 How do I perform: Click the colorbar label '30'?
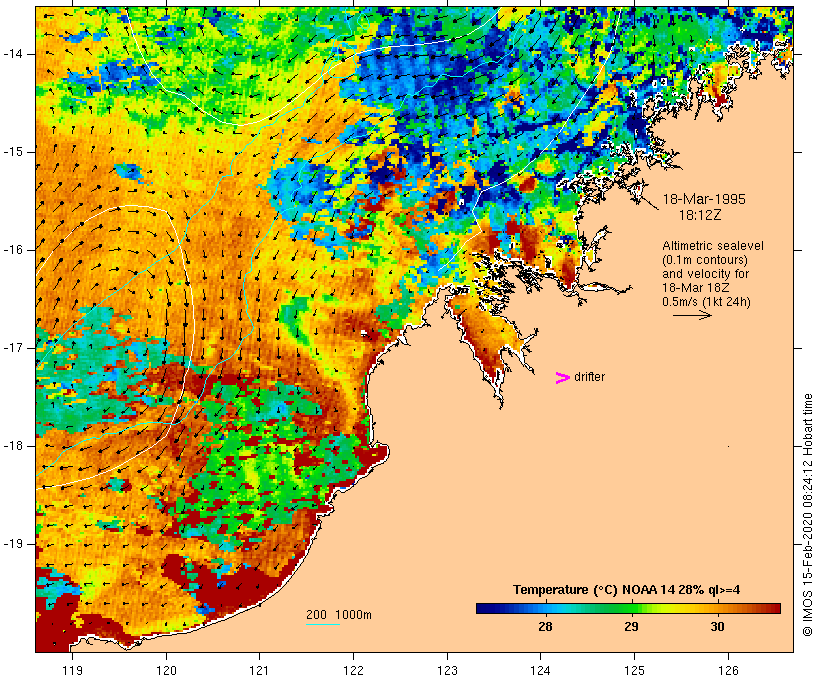[717, 626]
